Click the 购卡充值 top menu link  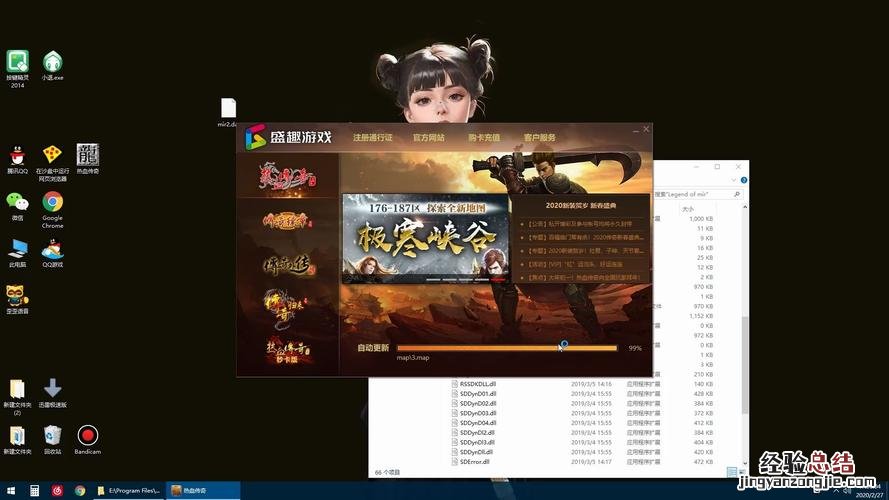[484, 137]
